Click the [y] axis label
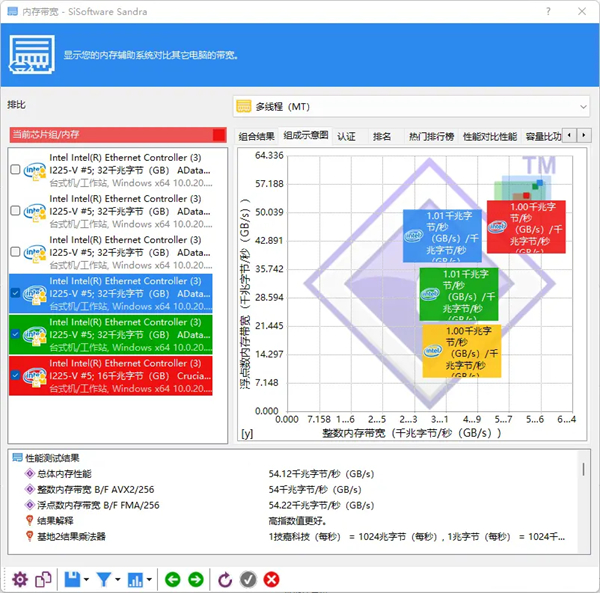 247,433
